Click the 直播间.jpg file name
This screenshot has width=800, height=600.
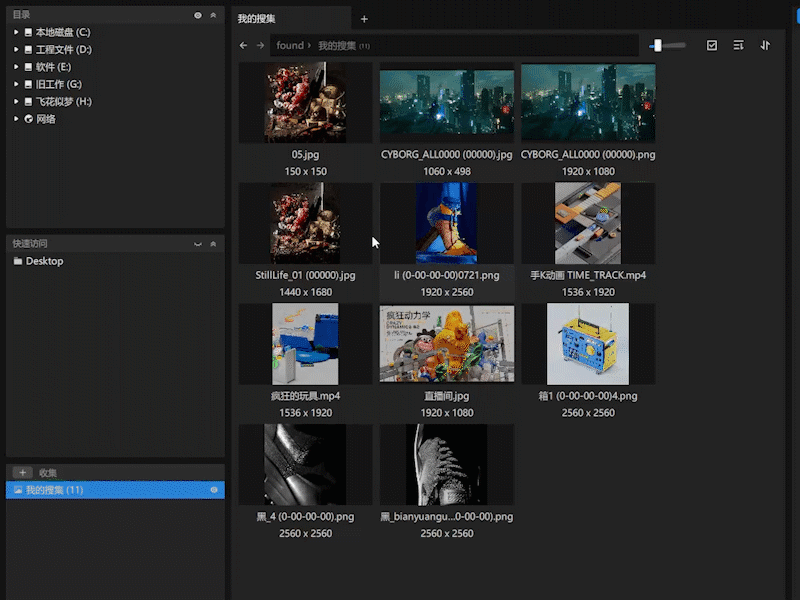[x=447, y=396]
